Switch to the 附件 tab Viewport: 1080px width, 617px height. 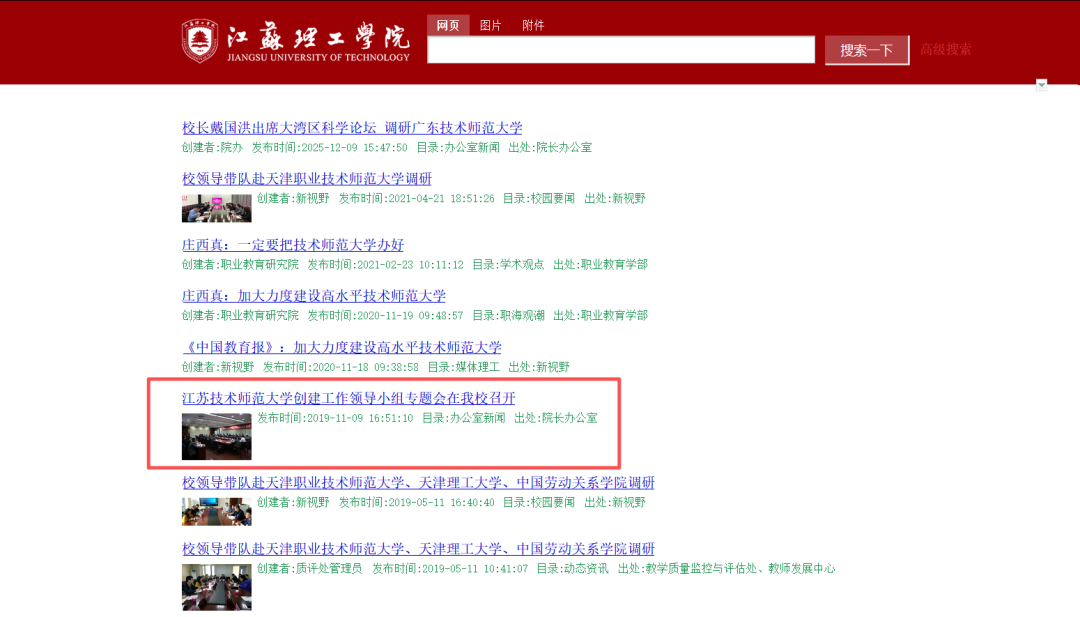pos(534,24)
